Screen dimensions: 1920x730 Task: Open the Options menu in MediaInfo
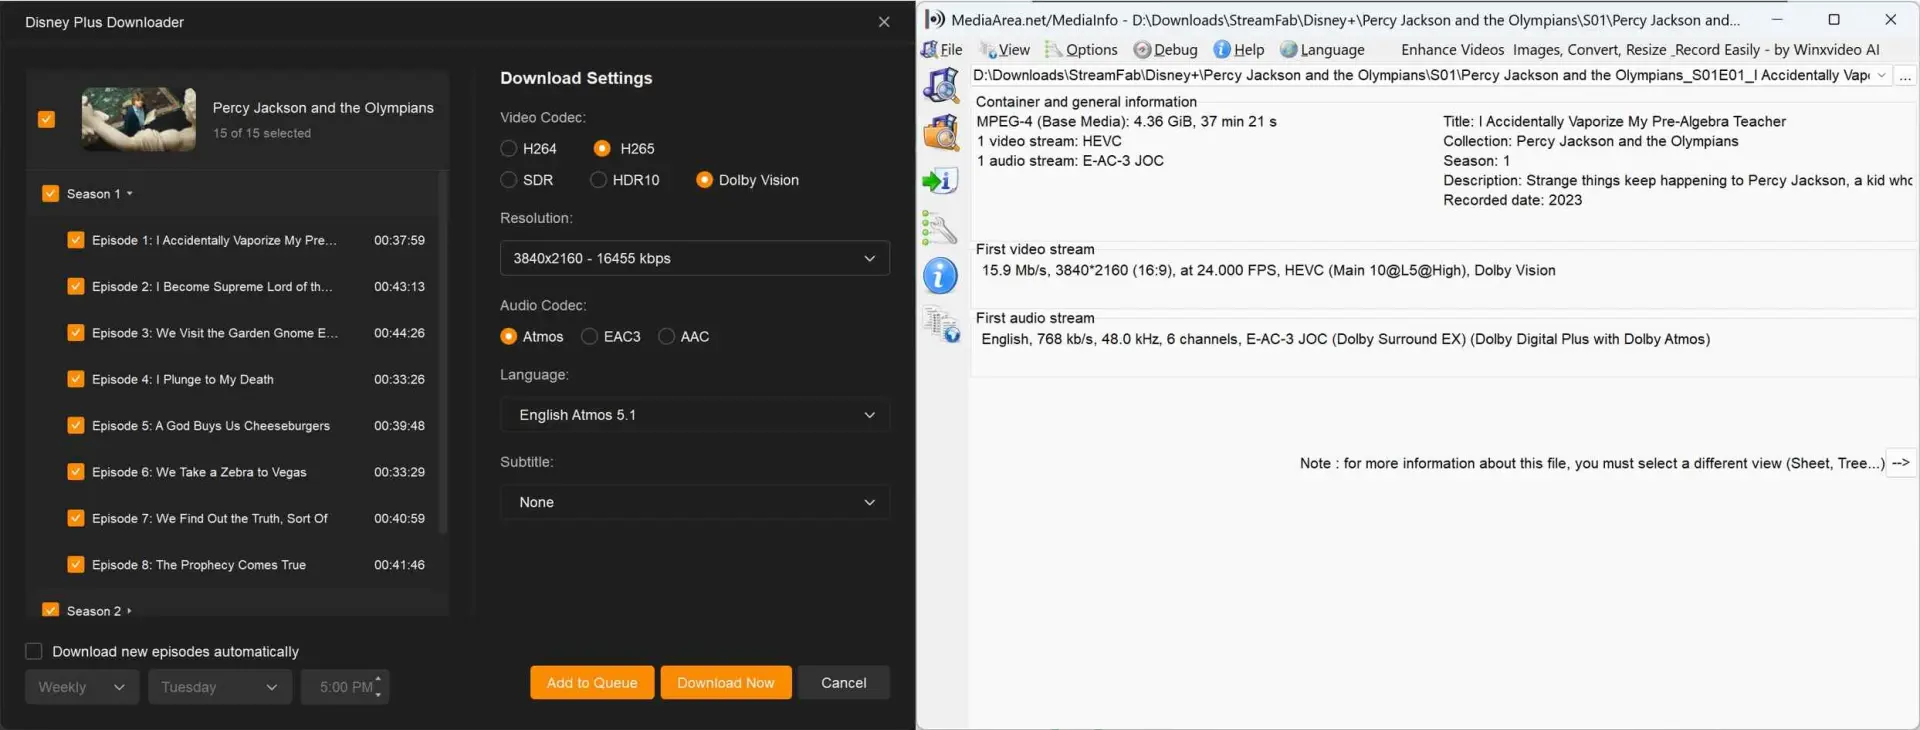[1081, 49]
